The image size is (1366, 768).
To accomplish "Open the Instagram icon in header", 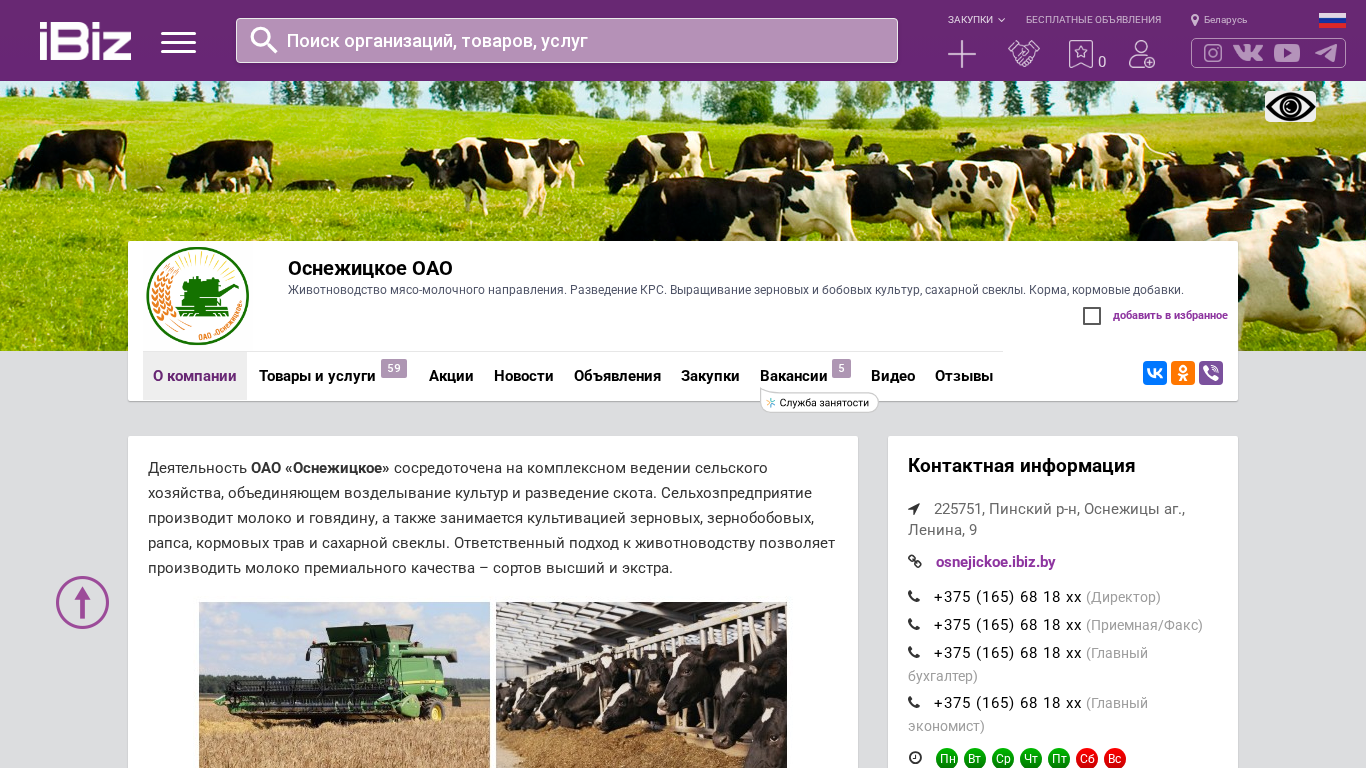I will [1213, 53].
